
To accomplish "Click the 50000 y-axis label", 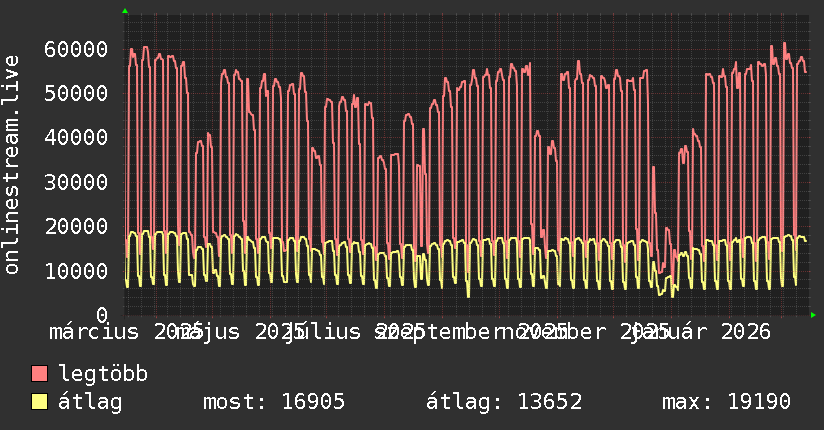I will point(76,94).
